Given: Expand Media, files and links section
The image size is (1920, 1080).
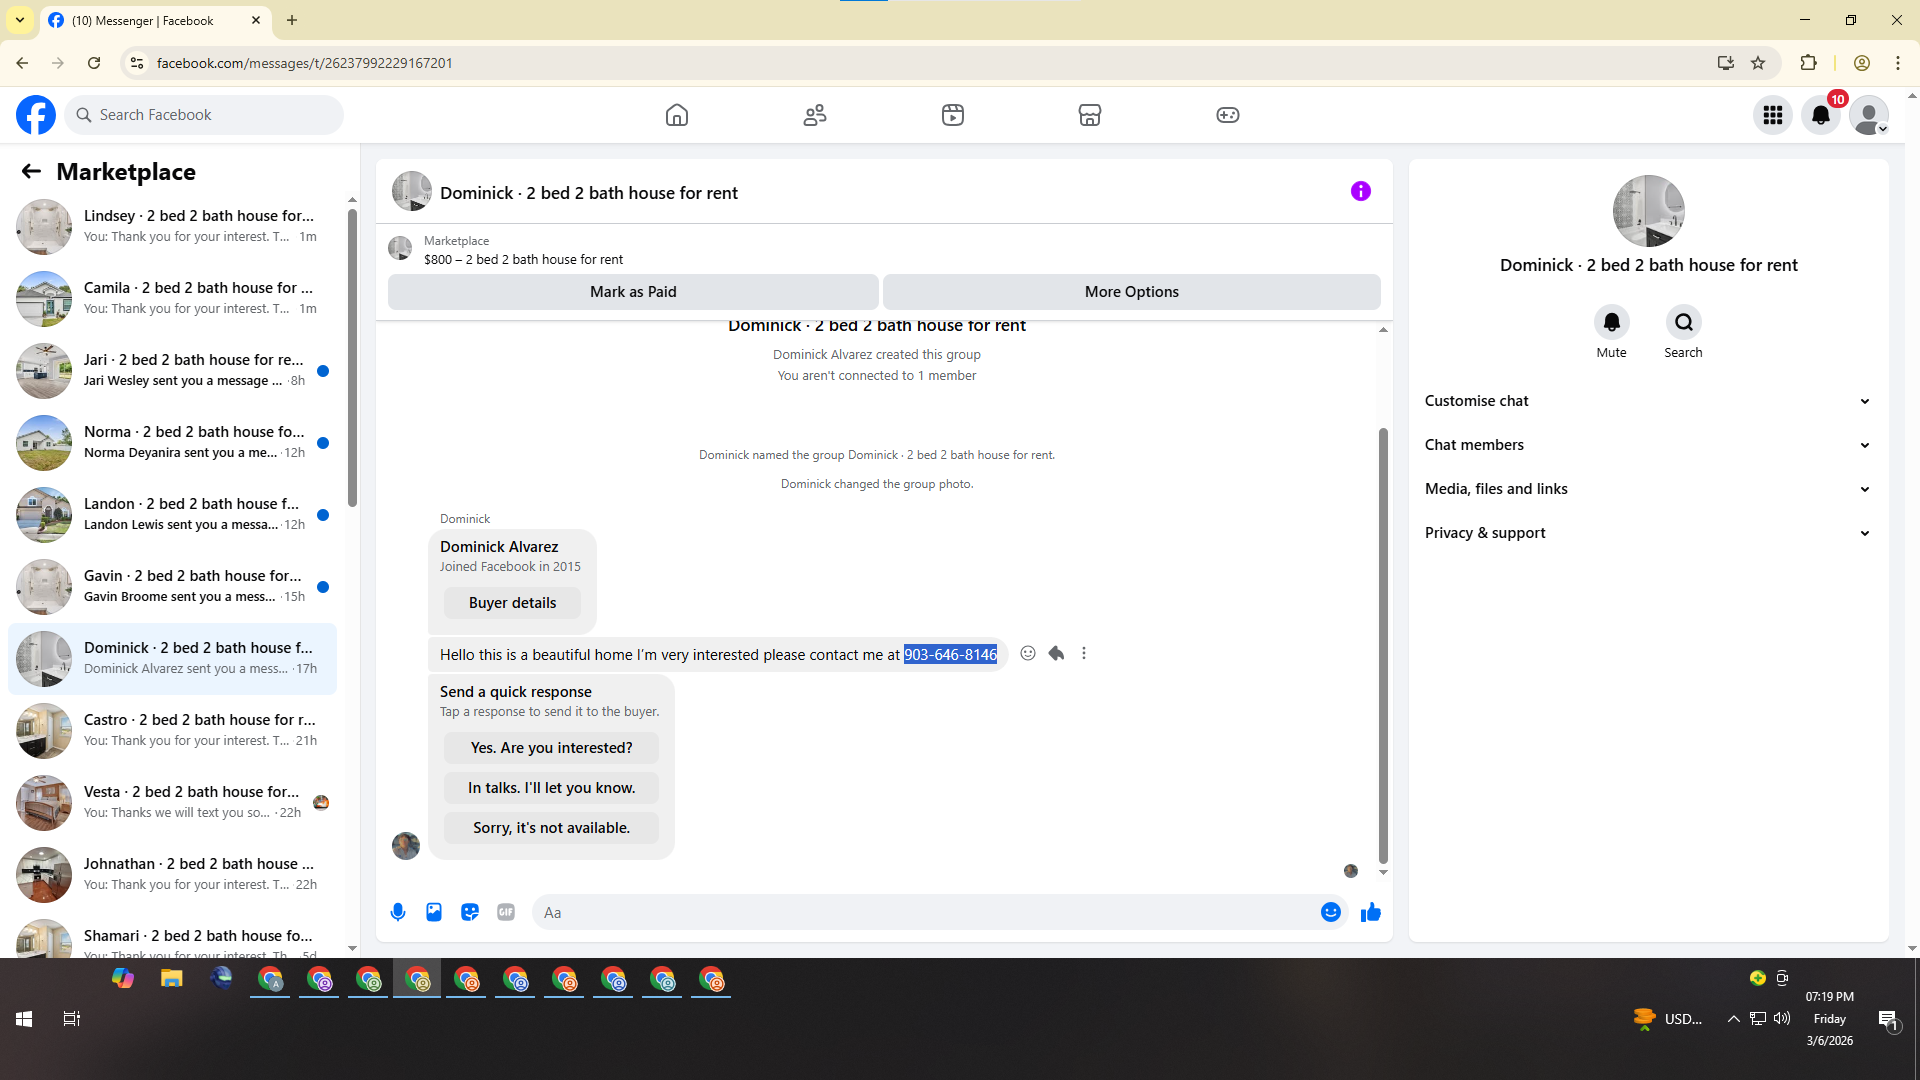Looking at the screenshot, I should (x=1648, y=489).
